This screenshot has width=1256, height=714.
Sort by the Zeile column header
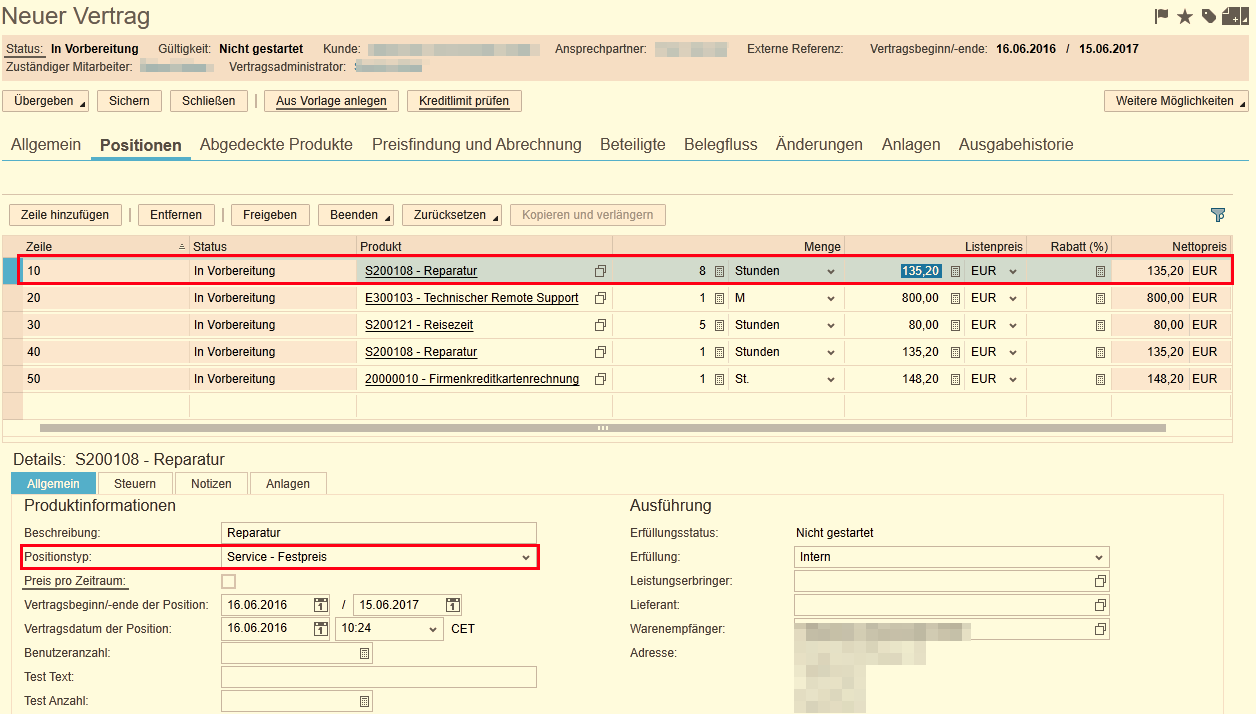tap(105, 246)
